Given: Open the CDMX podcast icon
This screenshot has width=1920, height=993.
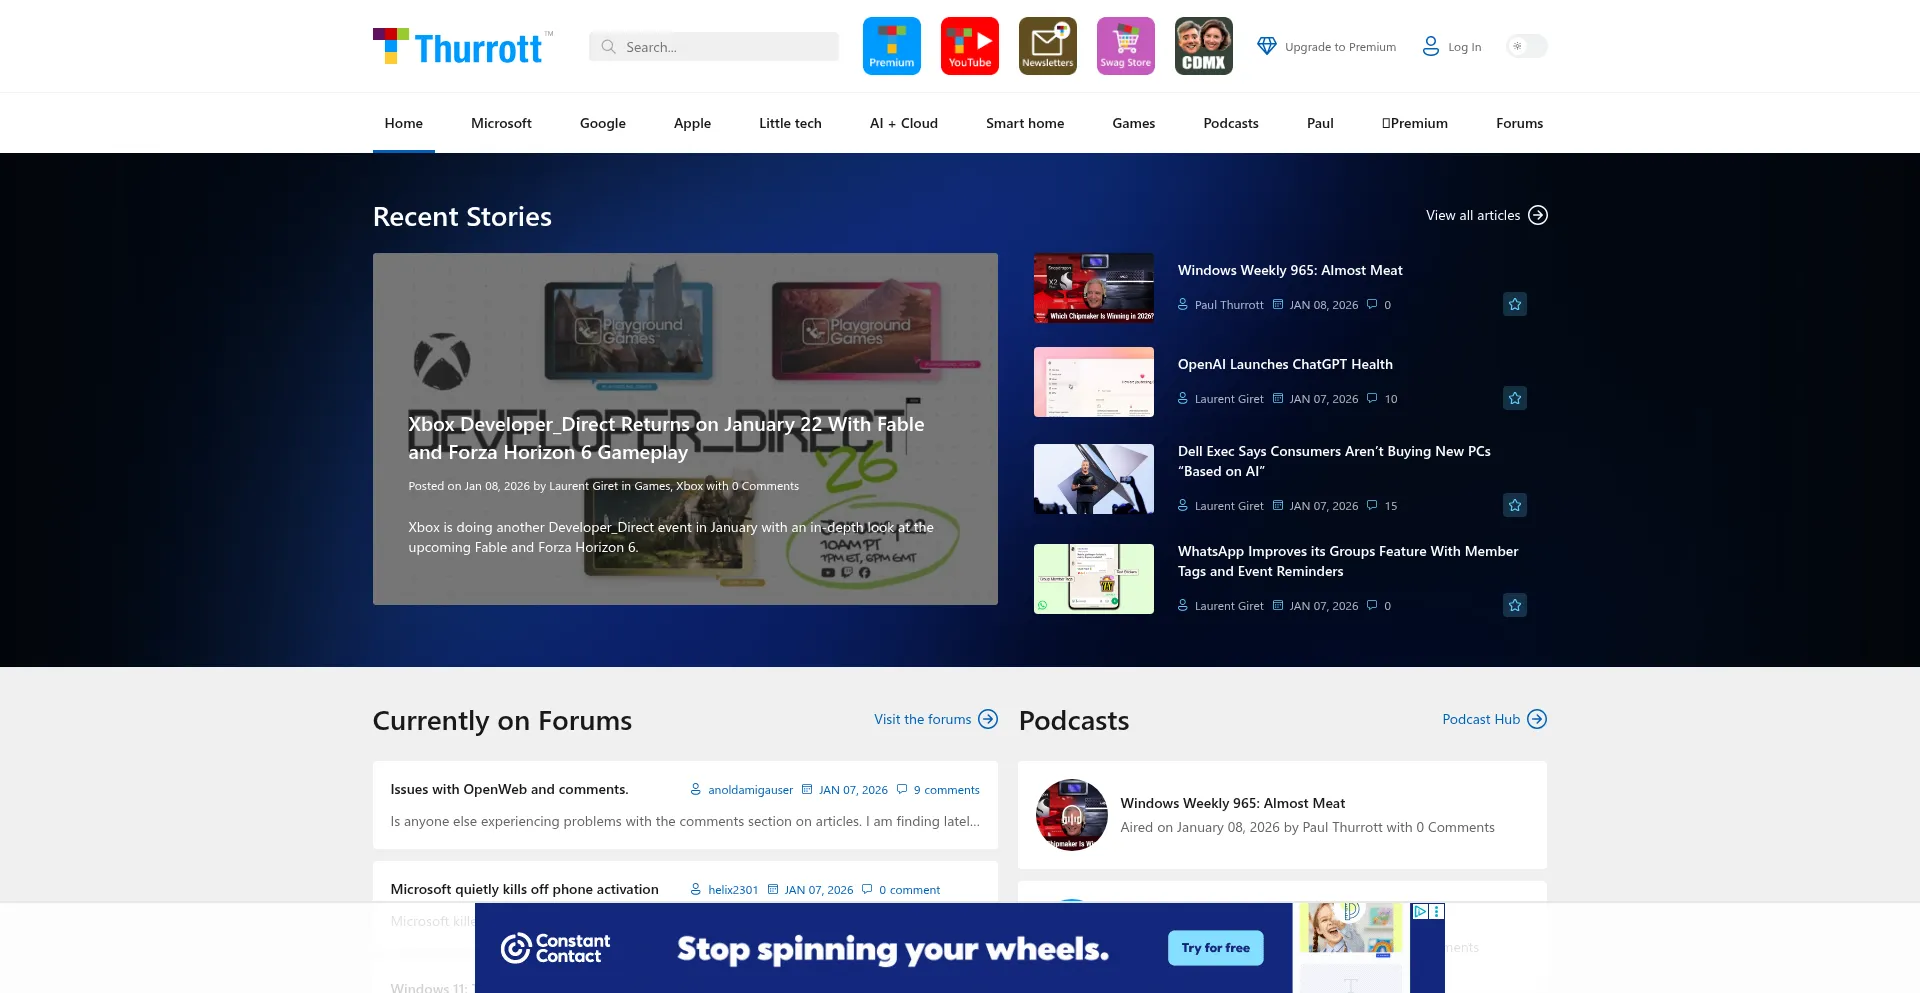Looking at the screenshot, I should coord(1202,45).
